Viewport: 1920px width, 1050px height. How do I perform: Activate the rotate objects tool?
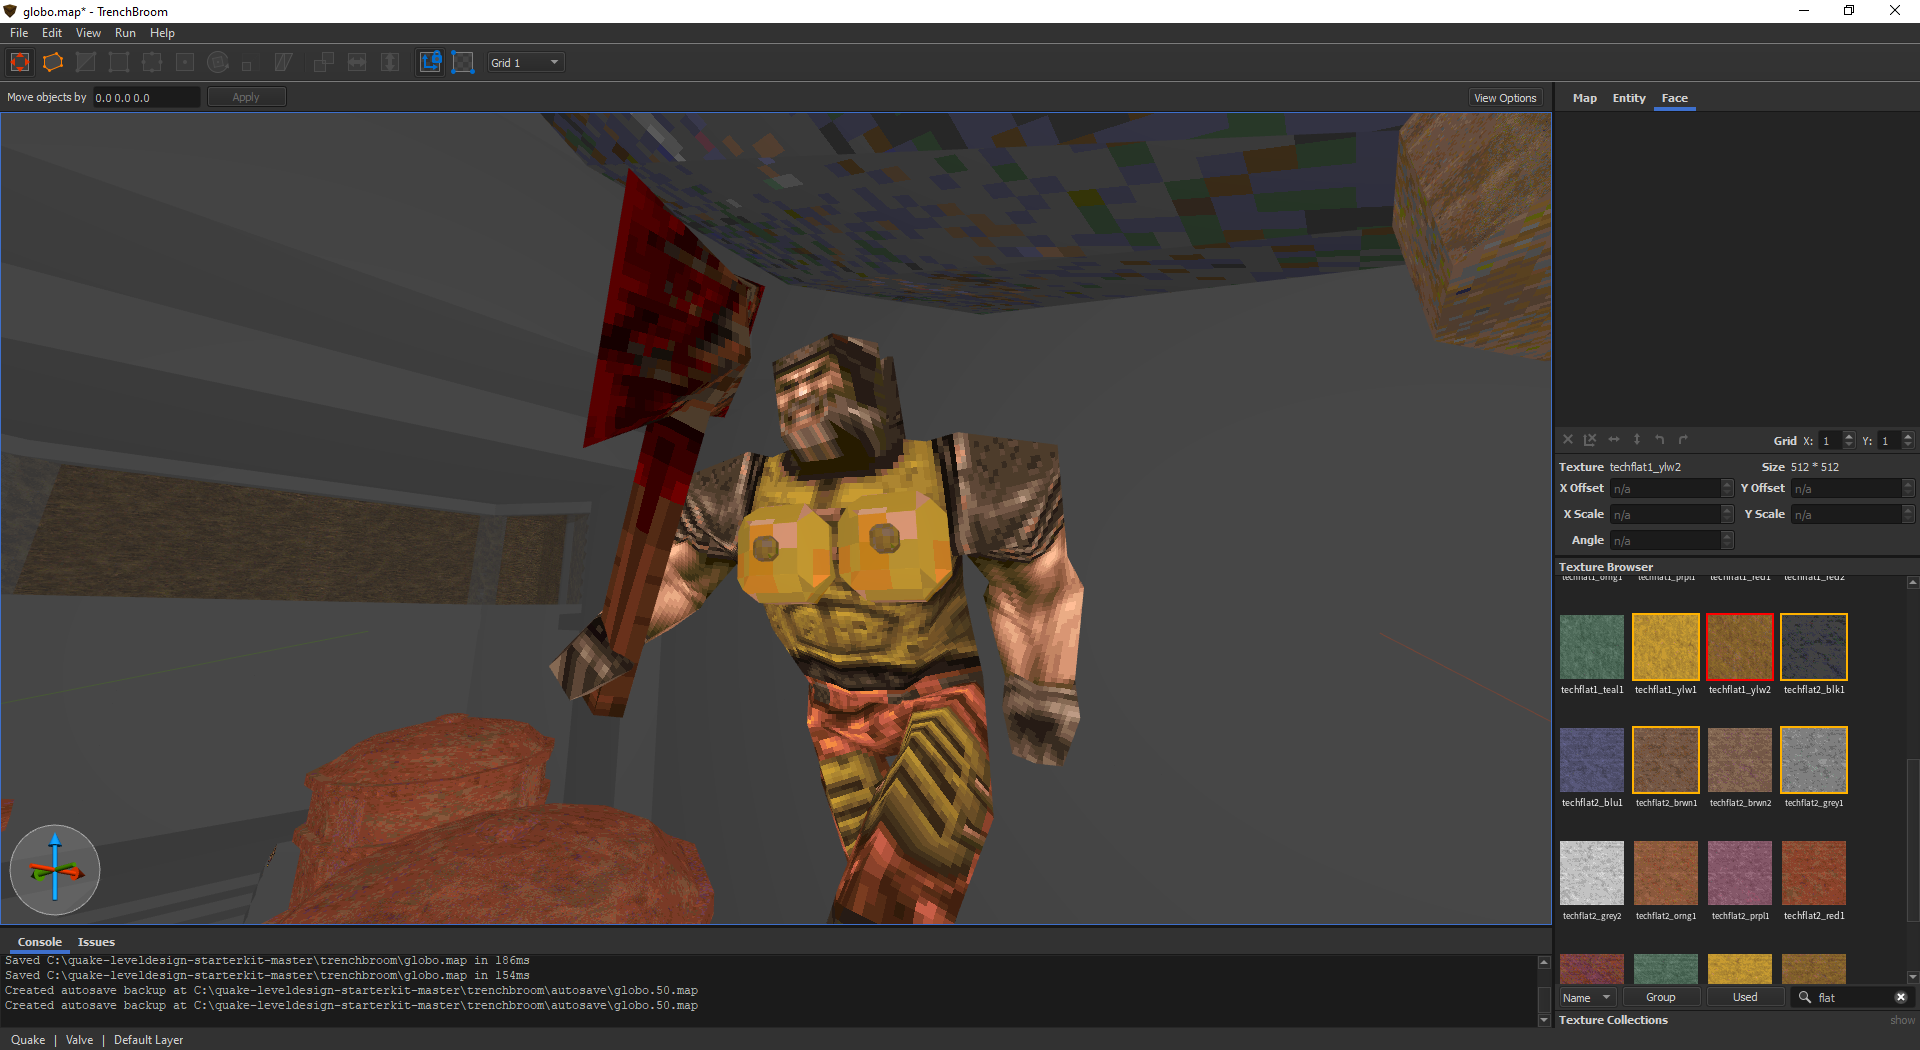pyautogui.click(x=218, y=62)
